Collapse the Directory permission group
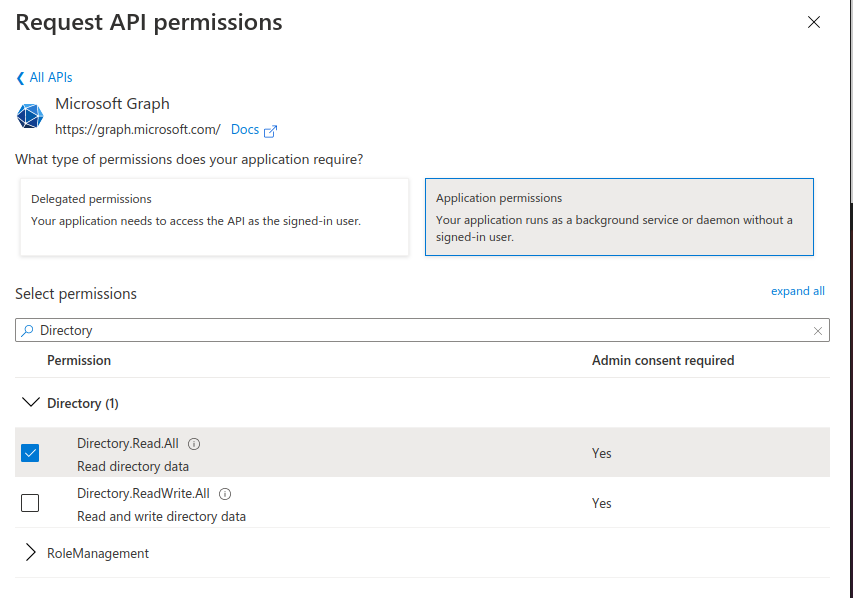 coord(30,403)
